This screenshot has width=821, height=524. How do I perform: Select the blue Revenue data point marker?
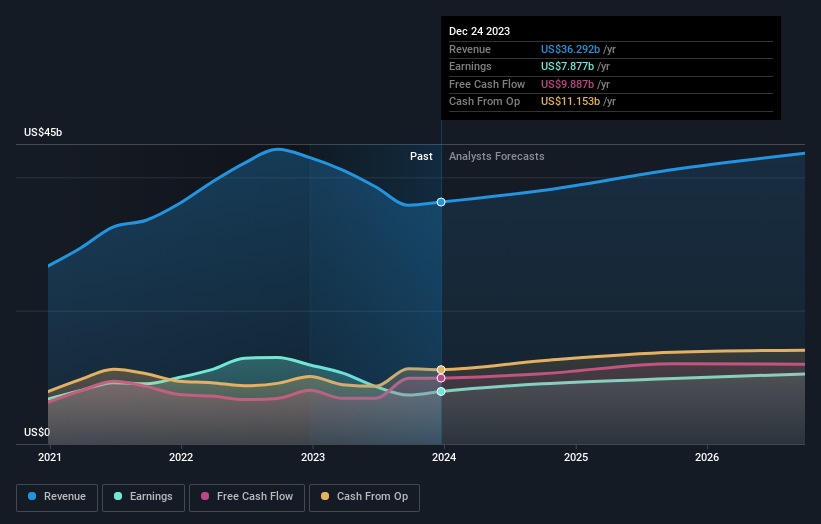[x=441, y=202]
